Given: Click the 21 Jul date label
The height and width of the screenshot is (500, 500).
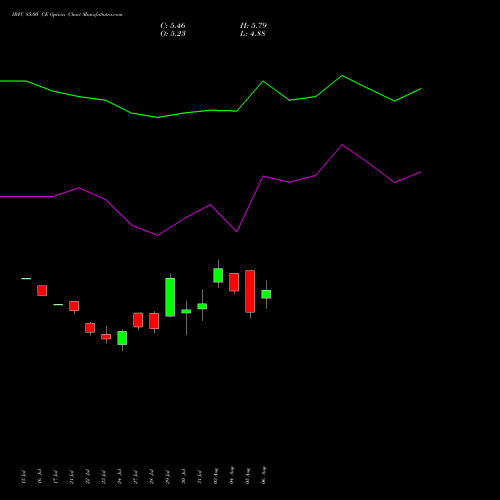Looking at the screenshot, I should click(72, 477).
